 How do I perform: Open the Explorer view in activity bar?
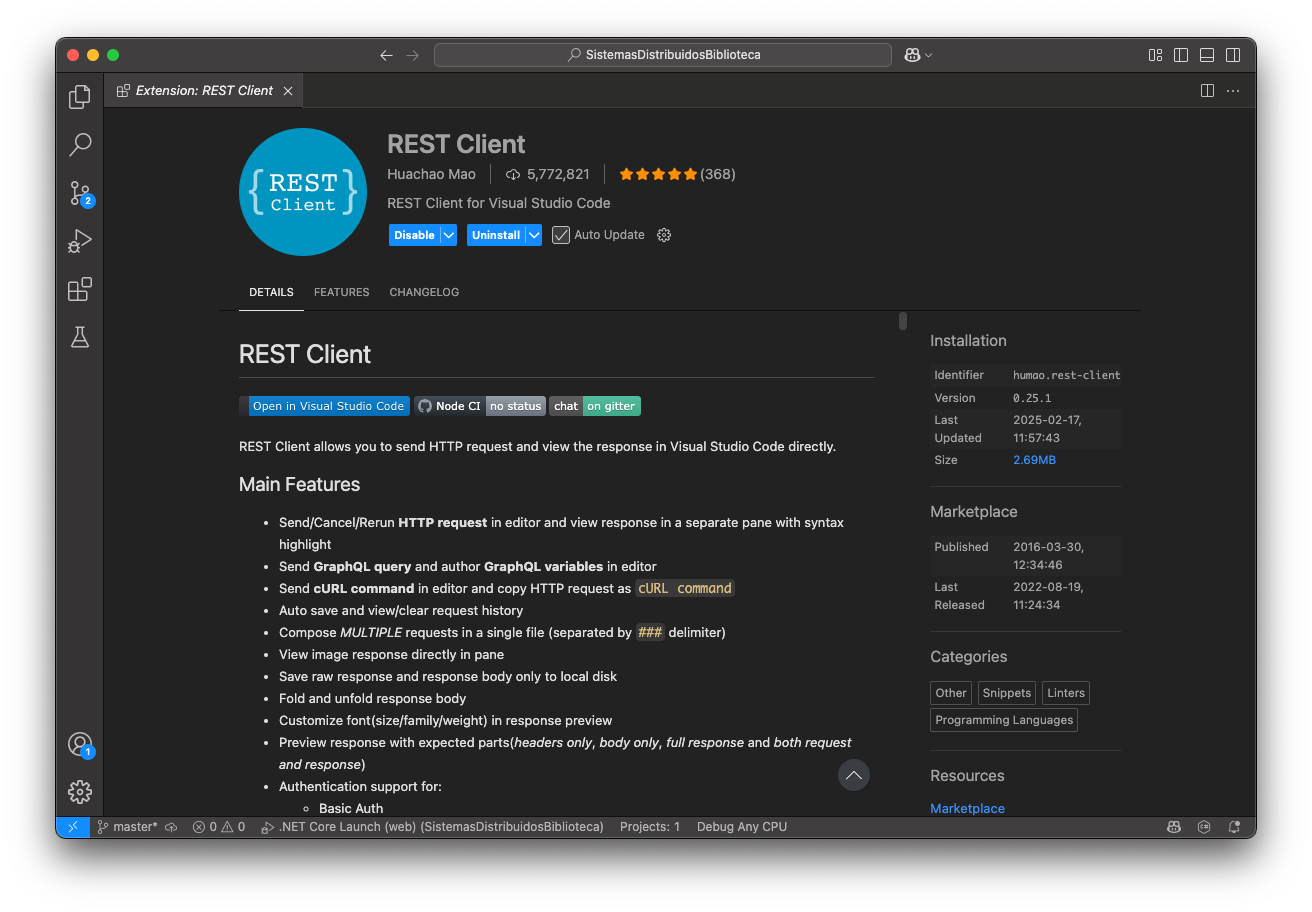80,97
